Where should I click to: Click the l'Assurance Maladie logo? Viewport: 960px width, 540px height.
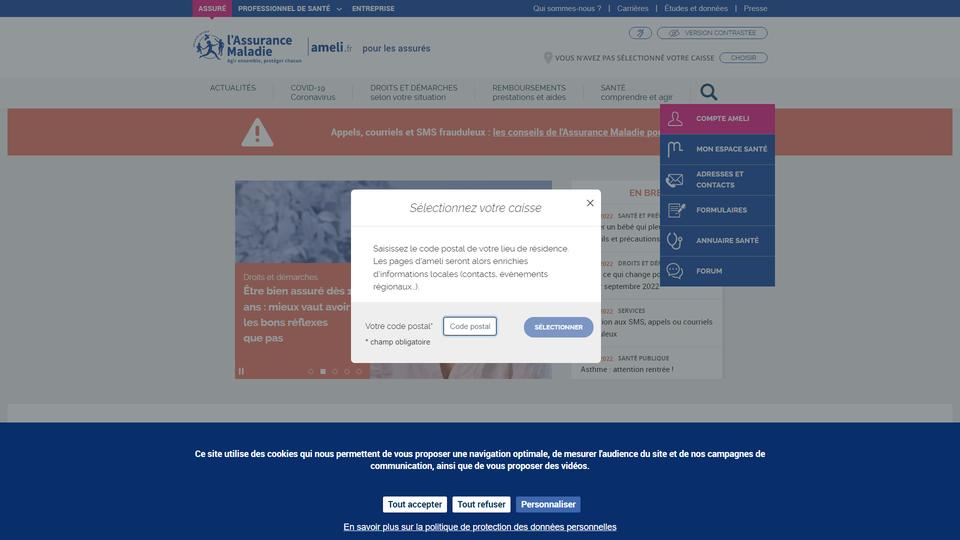click(248, 48)
